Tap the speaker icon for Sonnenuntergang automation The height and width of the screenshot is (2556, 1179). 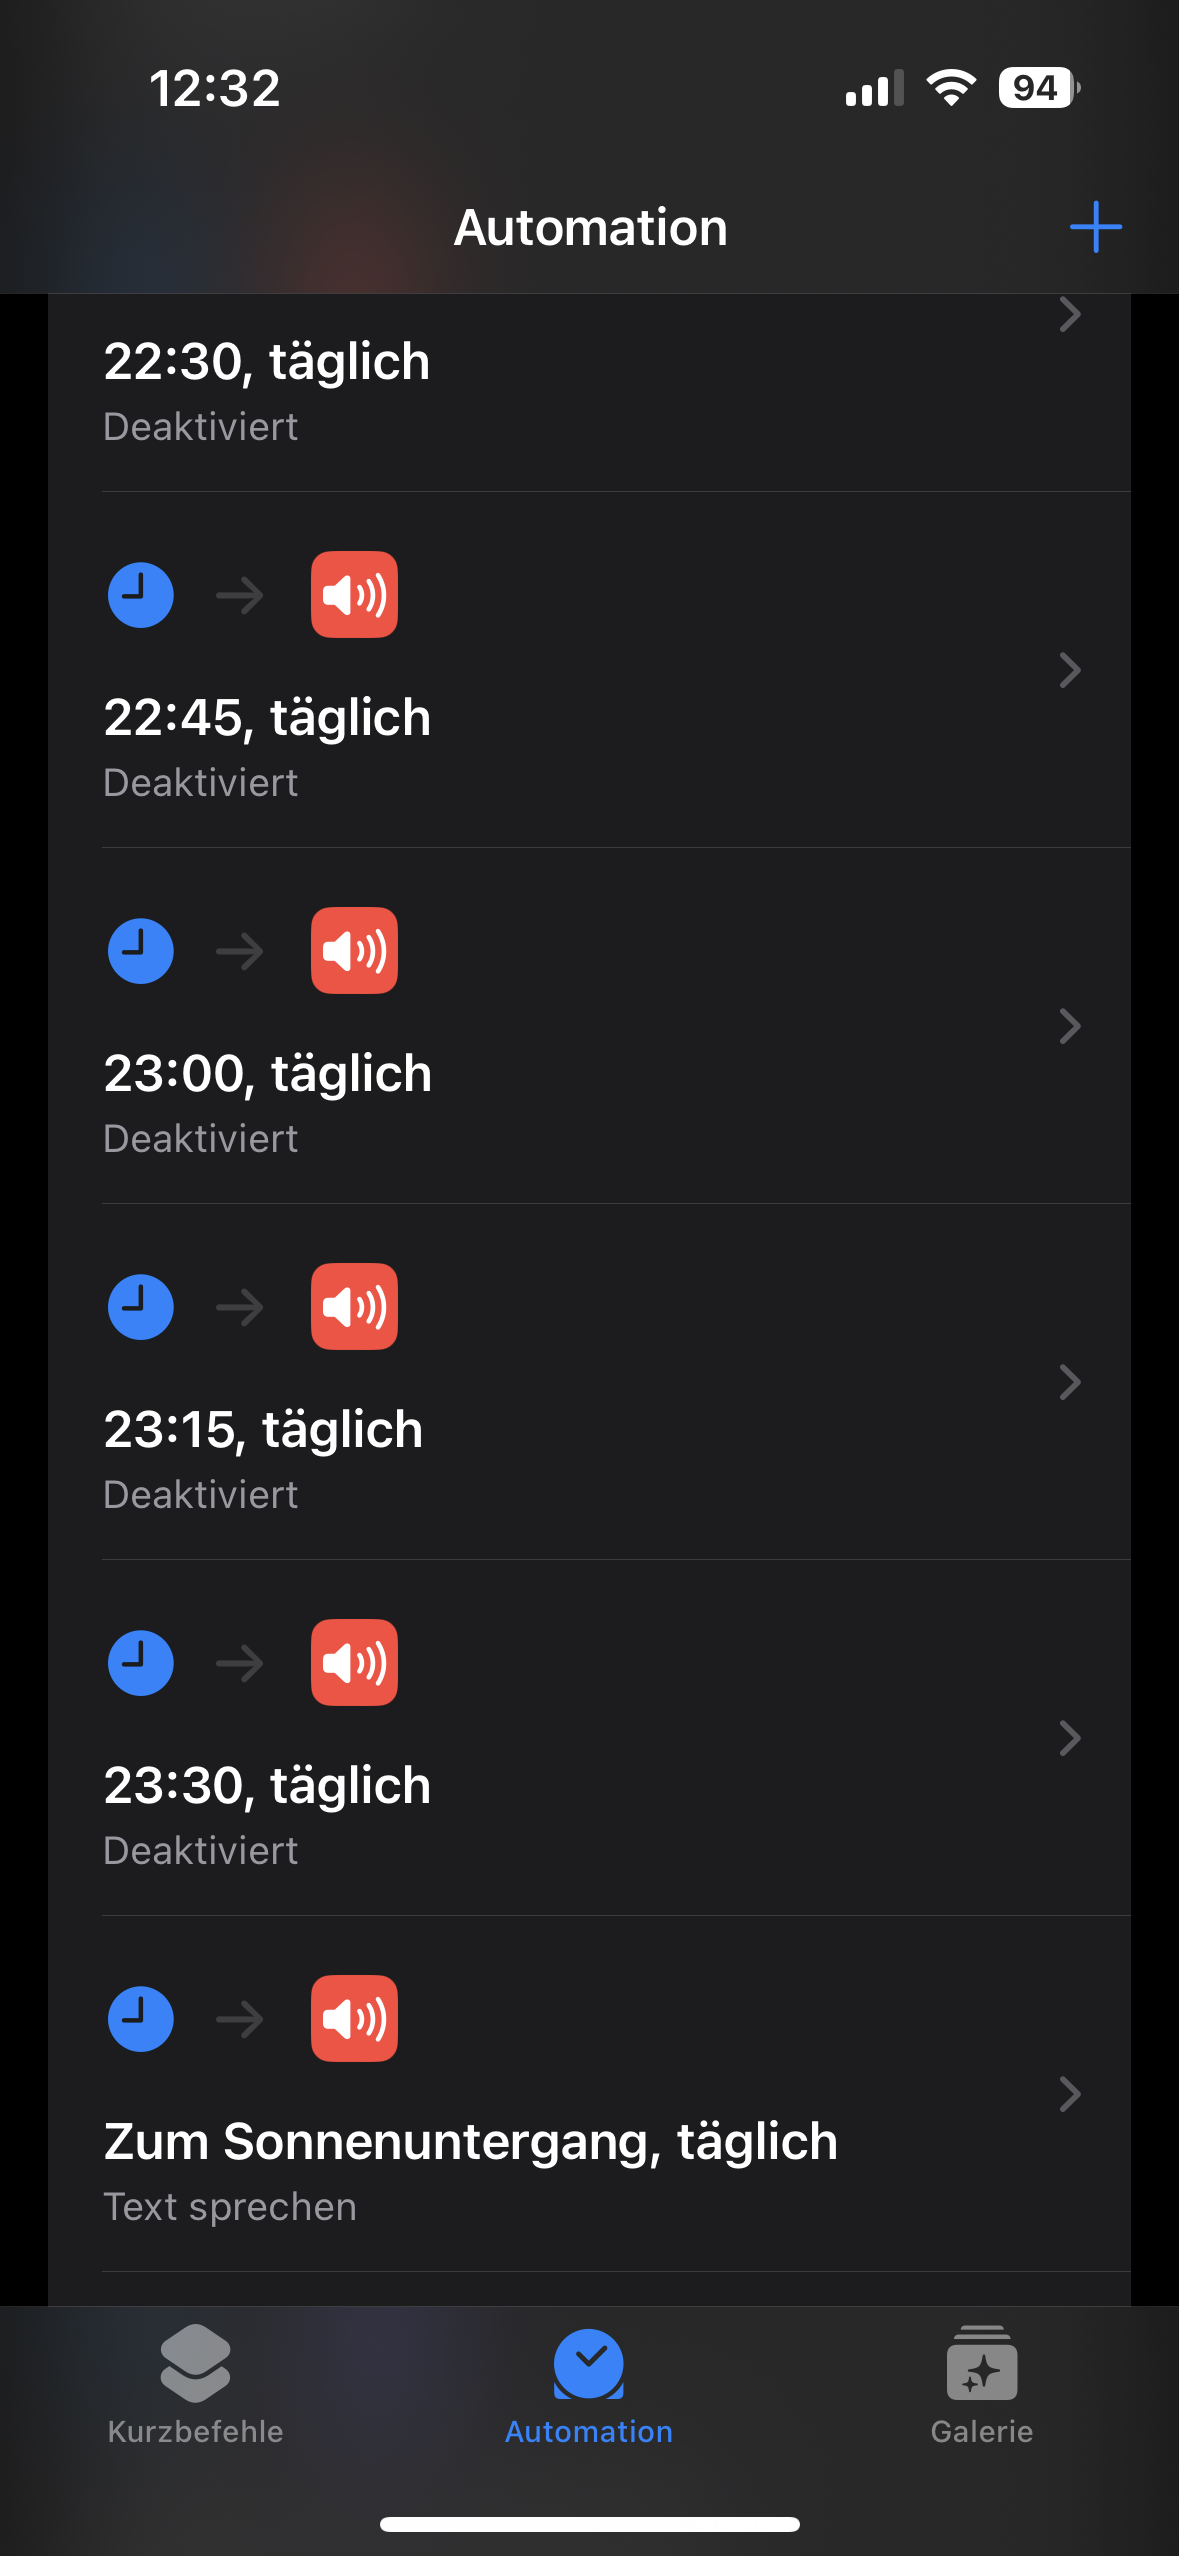pyautogui.click(x=354, y=2019)
